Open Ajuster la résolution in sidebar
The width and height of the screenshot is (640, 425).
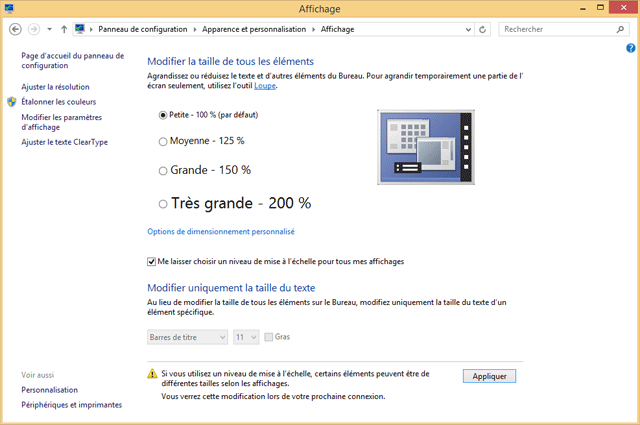55,87
